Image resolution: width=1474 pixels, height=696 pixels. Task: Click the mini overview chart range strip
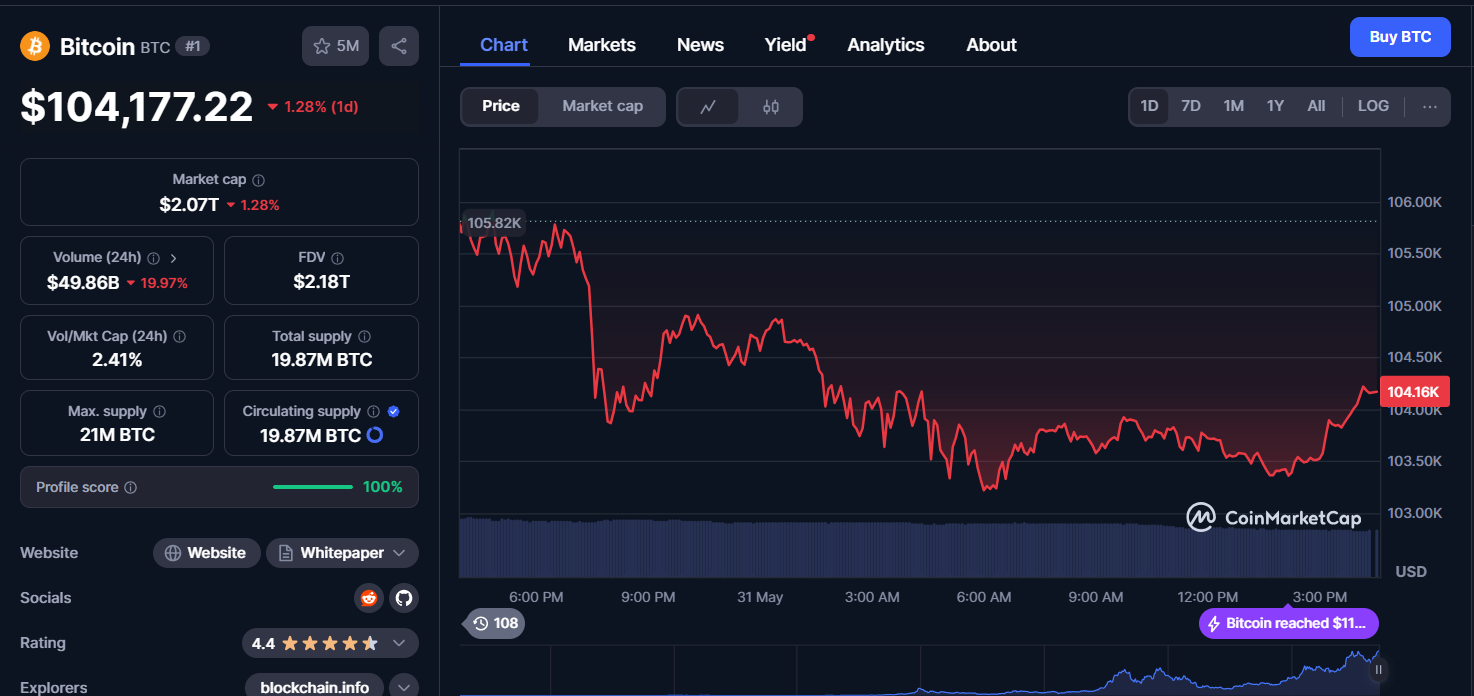920,670
